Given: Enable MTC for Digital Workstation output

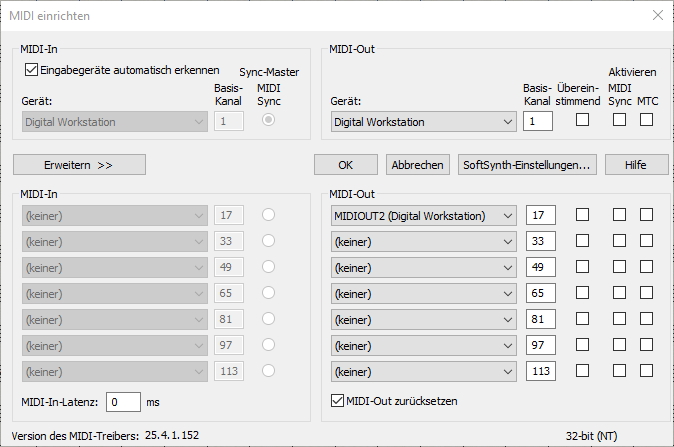Looking at the screenshot, I should click(646, 121).
